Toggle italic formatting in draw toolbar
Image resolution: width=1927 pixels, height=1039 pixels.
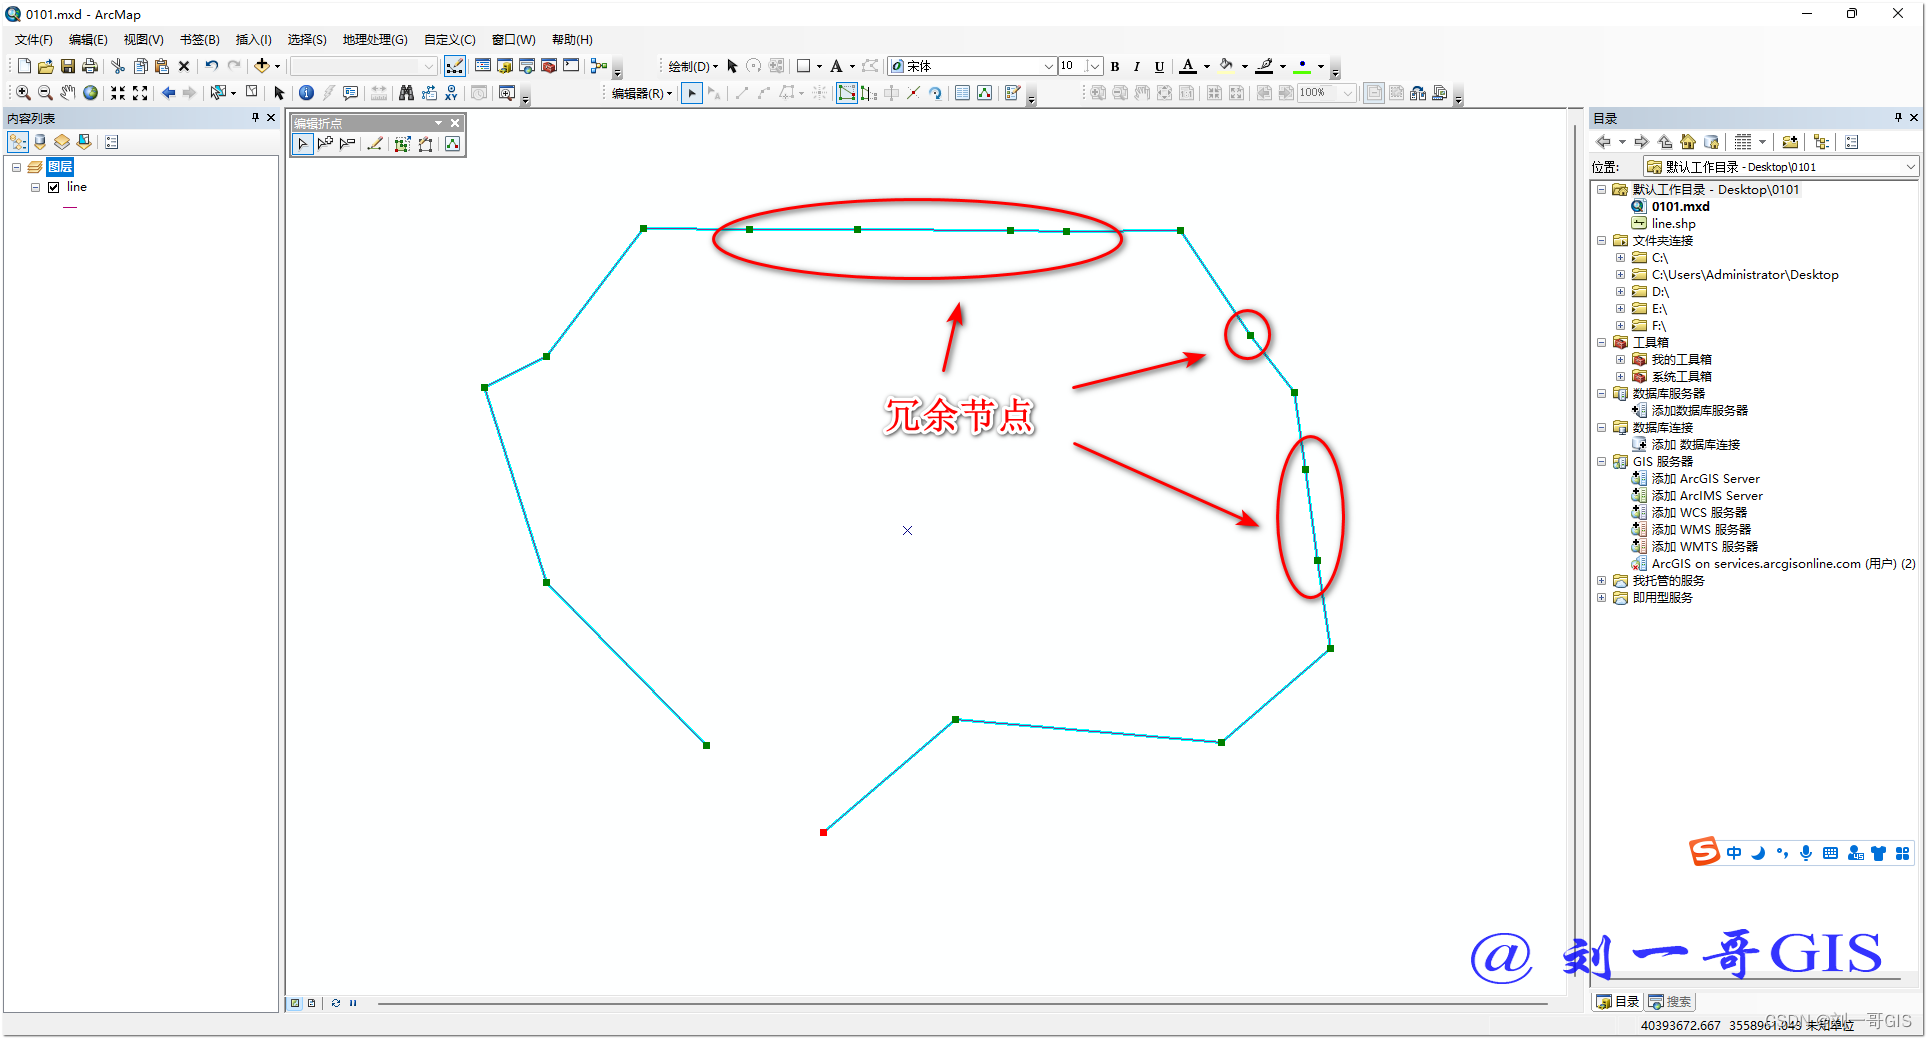tap(1137, 66)
